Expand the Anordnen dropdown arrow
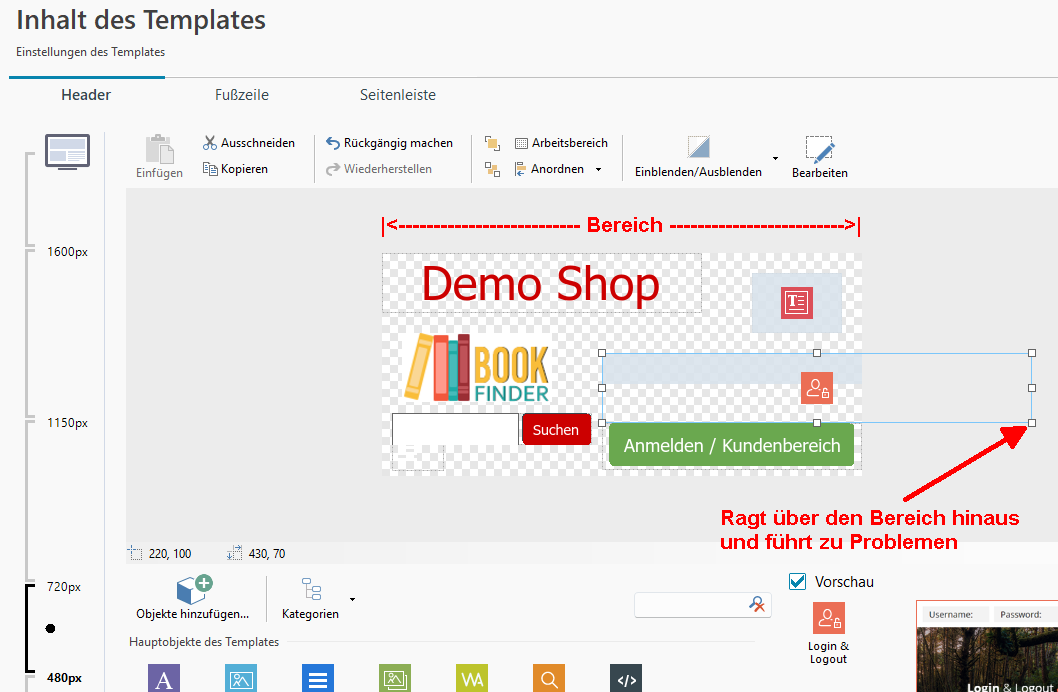 [599, 170]
